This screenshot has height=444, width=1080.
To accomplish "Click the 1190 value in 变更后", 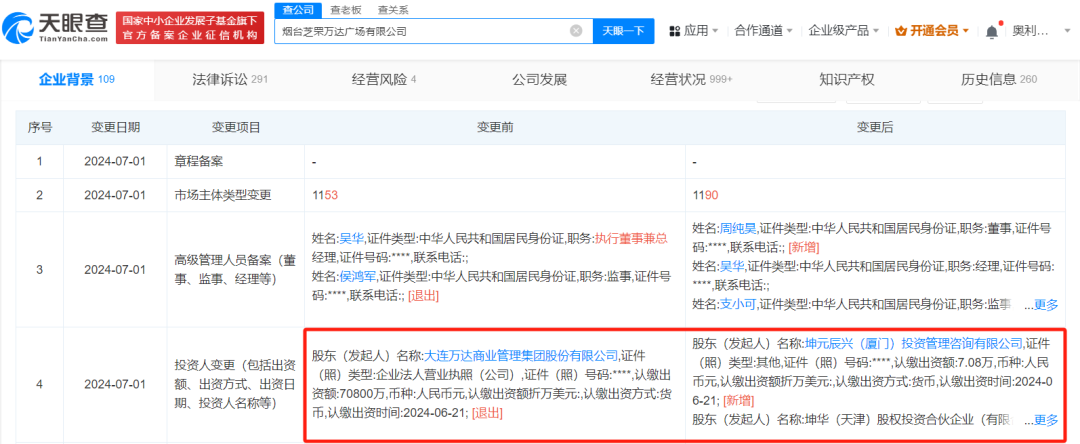I will pyautogui.click(x=706, y=195).
